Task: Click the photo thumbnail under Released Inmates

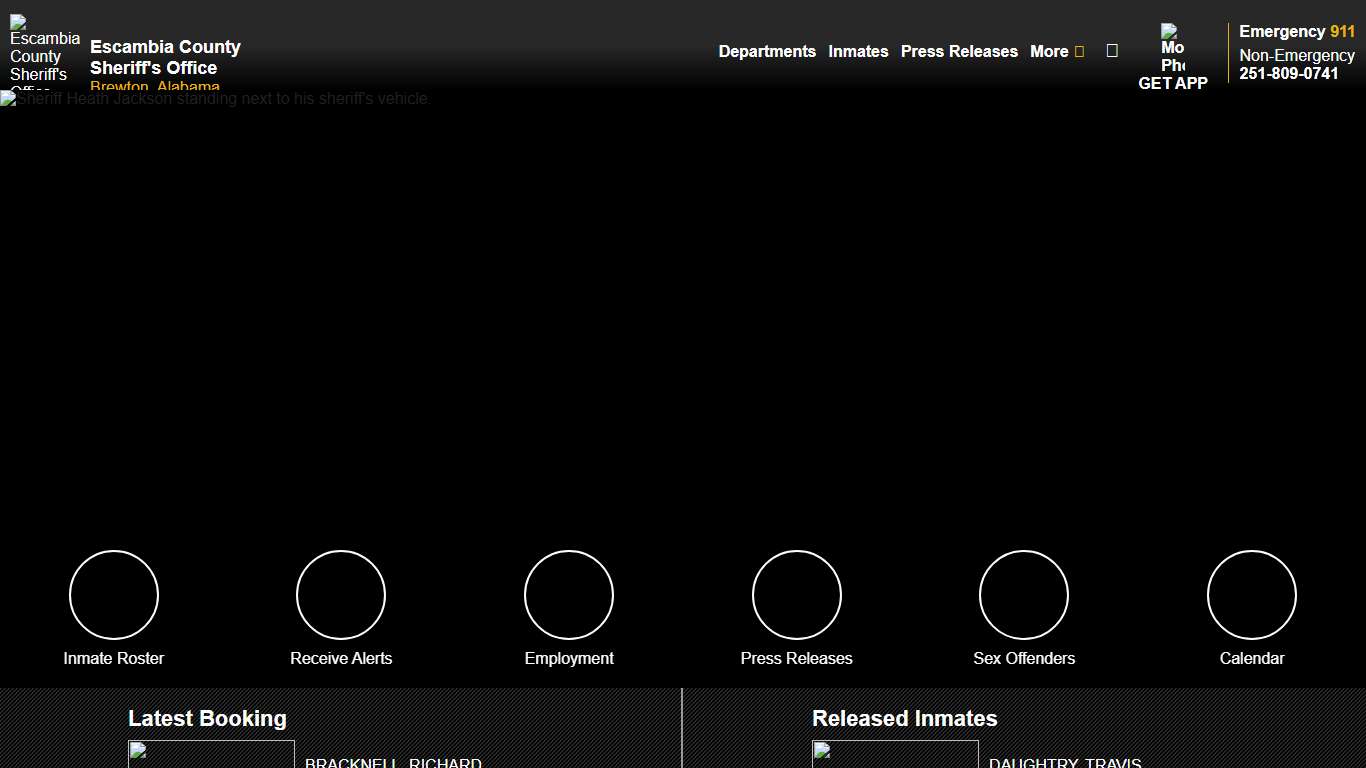Action: click(x=895, y=754)
